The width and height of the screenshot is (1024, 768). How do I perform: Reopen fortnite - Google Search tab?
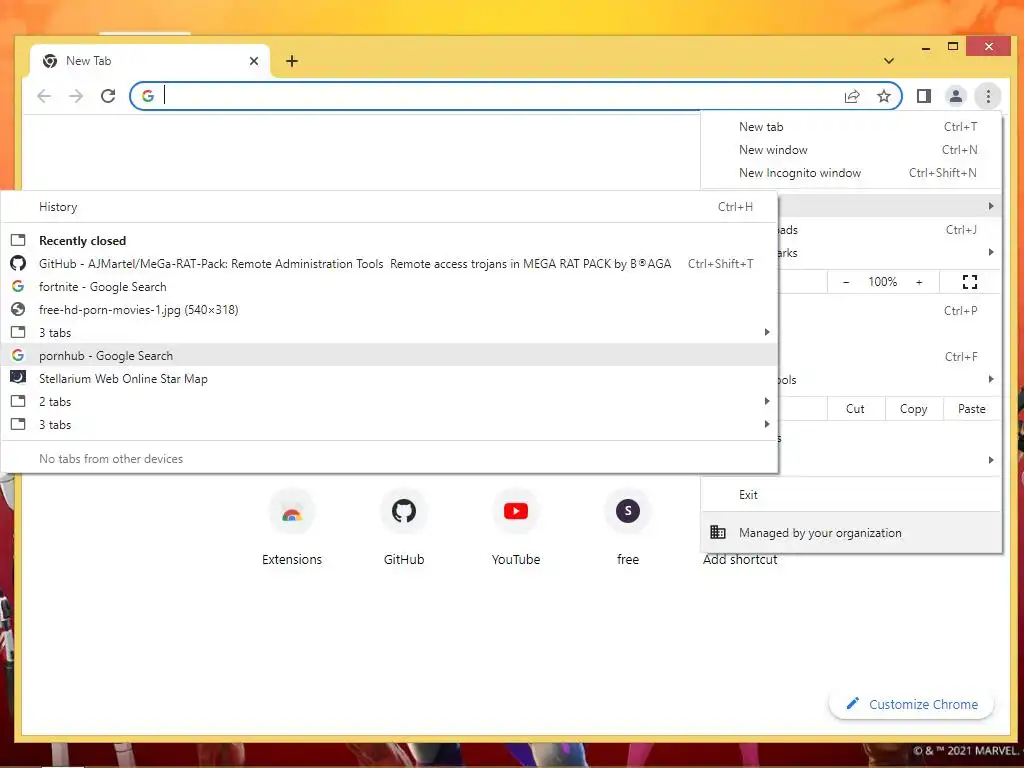click(x=389, y=287)
